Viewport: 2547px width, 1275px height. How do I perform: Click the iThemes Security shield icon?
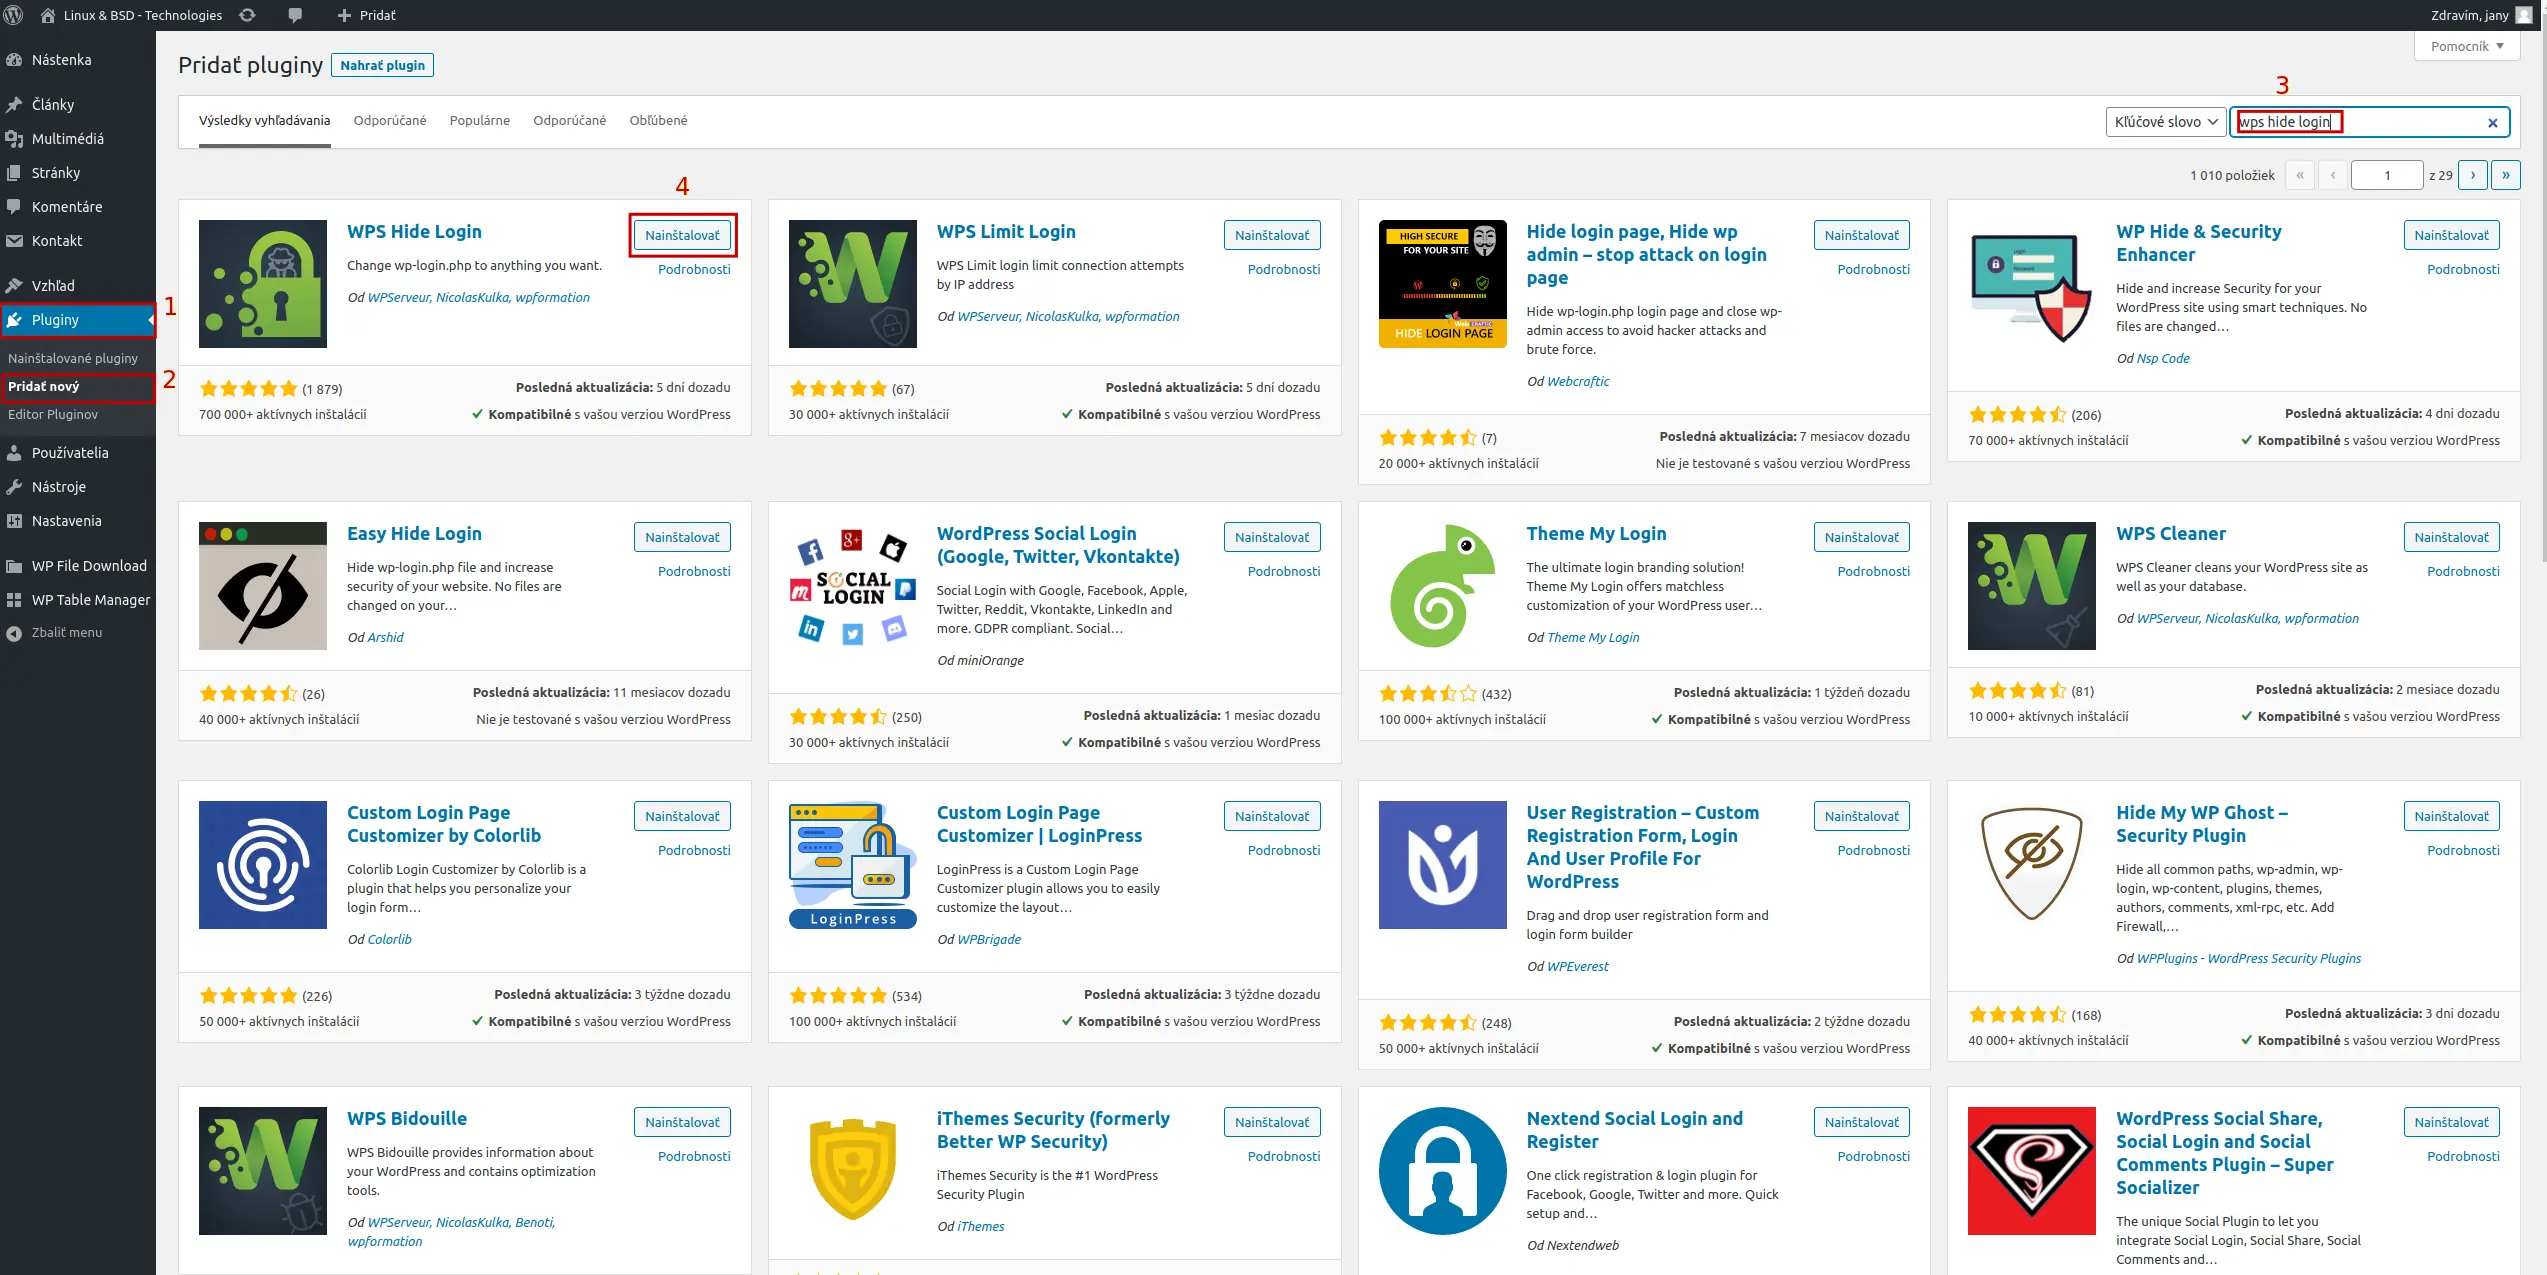pos(852,1171)
